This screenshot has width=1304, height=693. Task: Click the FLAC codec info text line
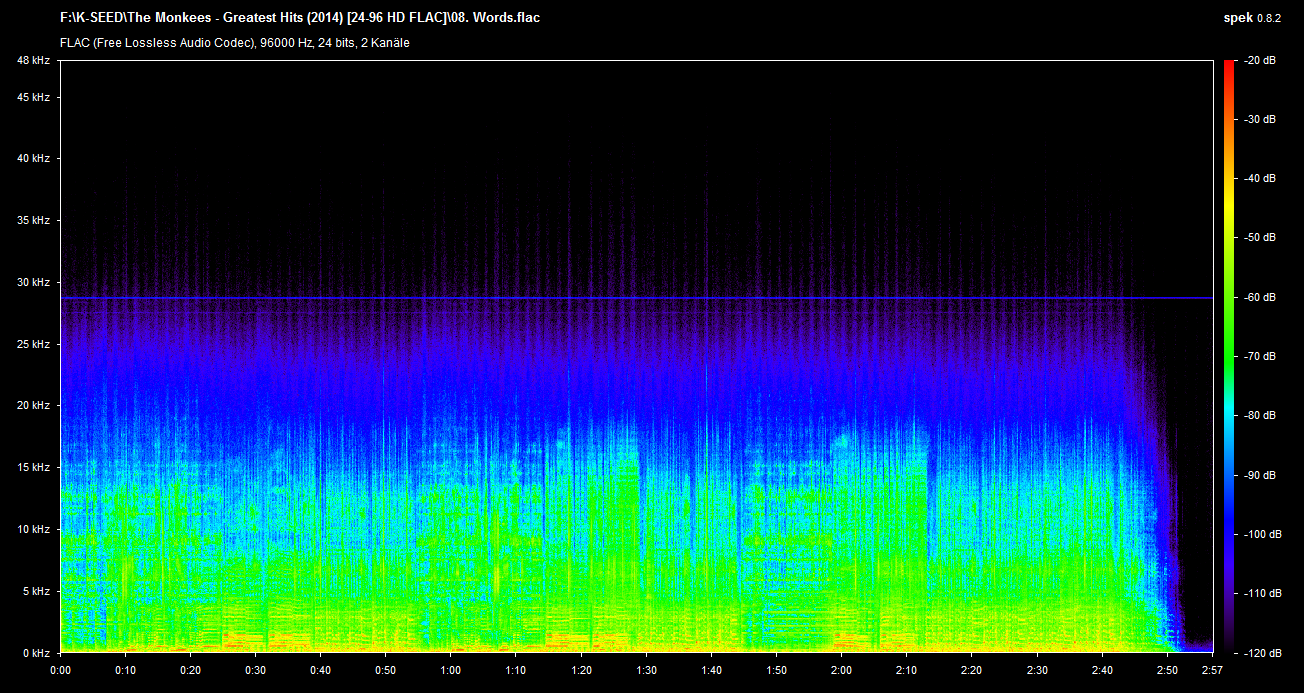(235, 43)
